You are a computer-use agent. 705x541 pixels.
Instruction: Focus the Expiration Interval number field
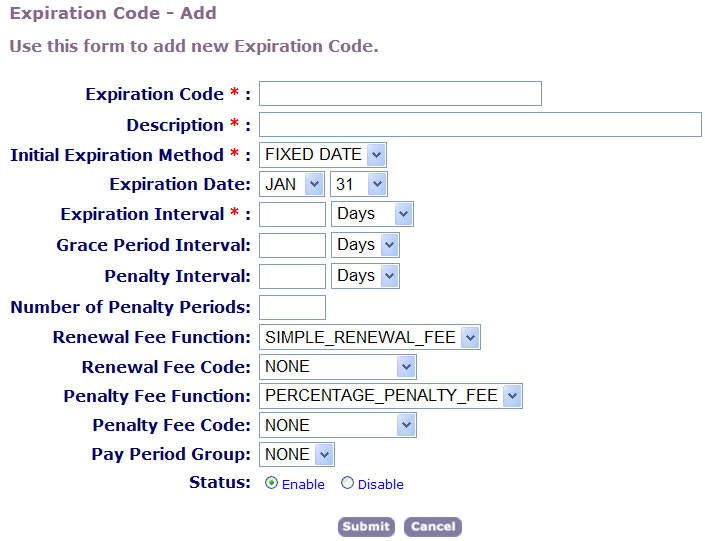292,214
